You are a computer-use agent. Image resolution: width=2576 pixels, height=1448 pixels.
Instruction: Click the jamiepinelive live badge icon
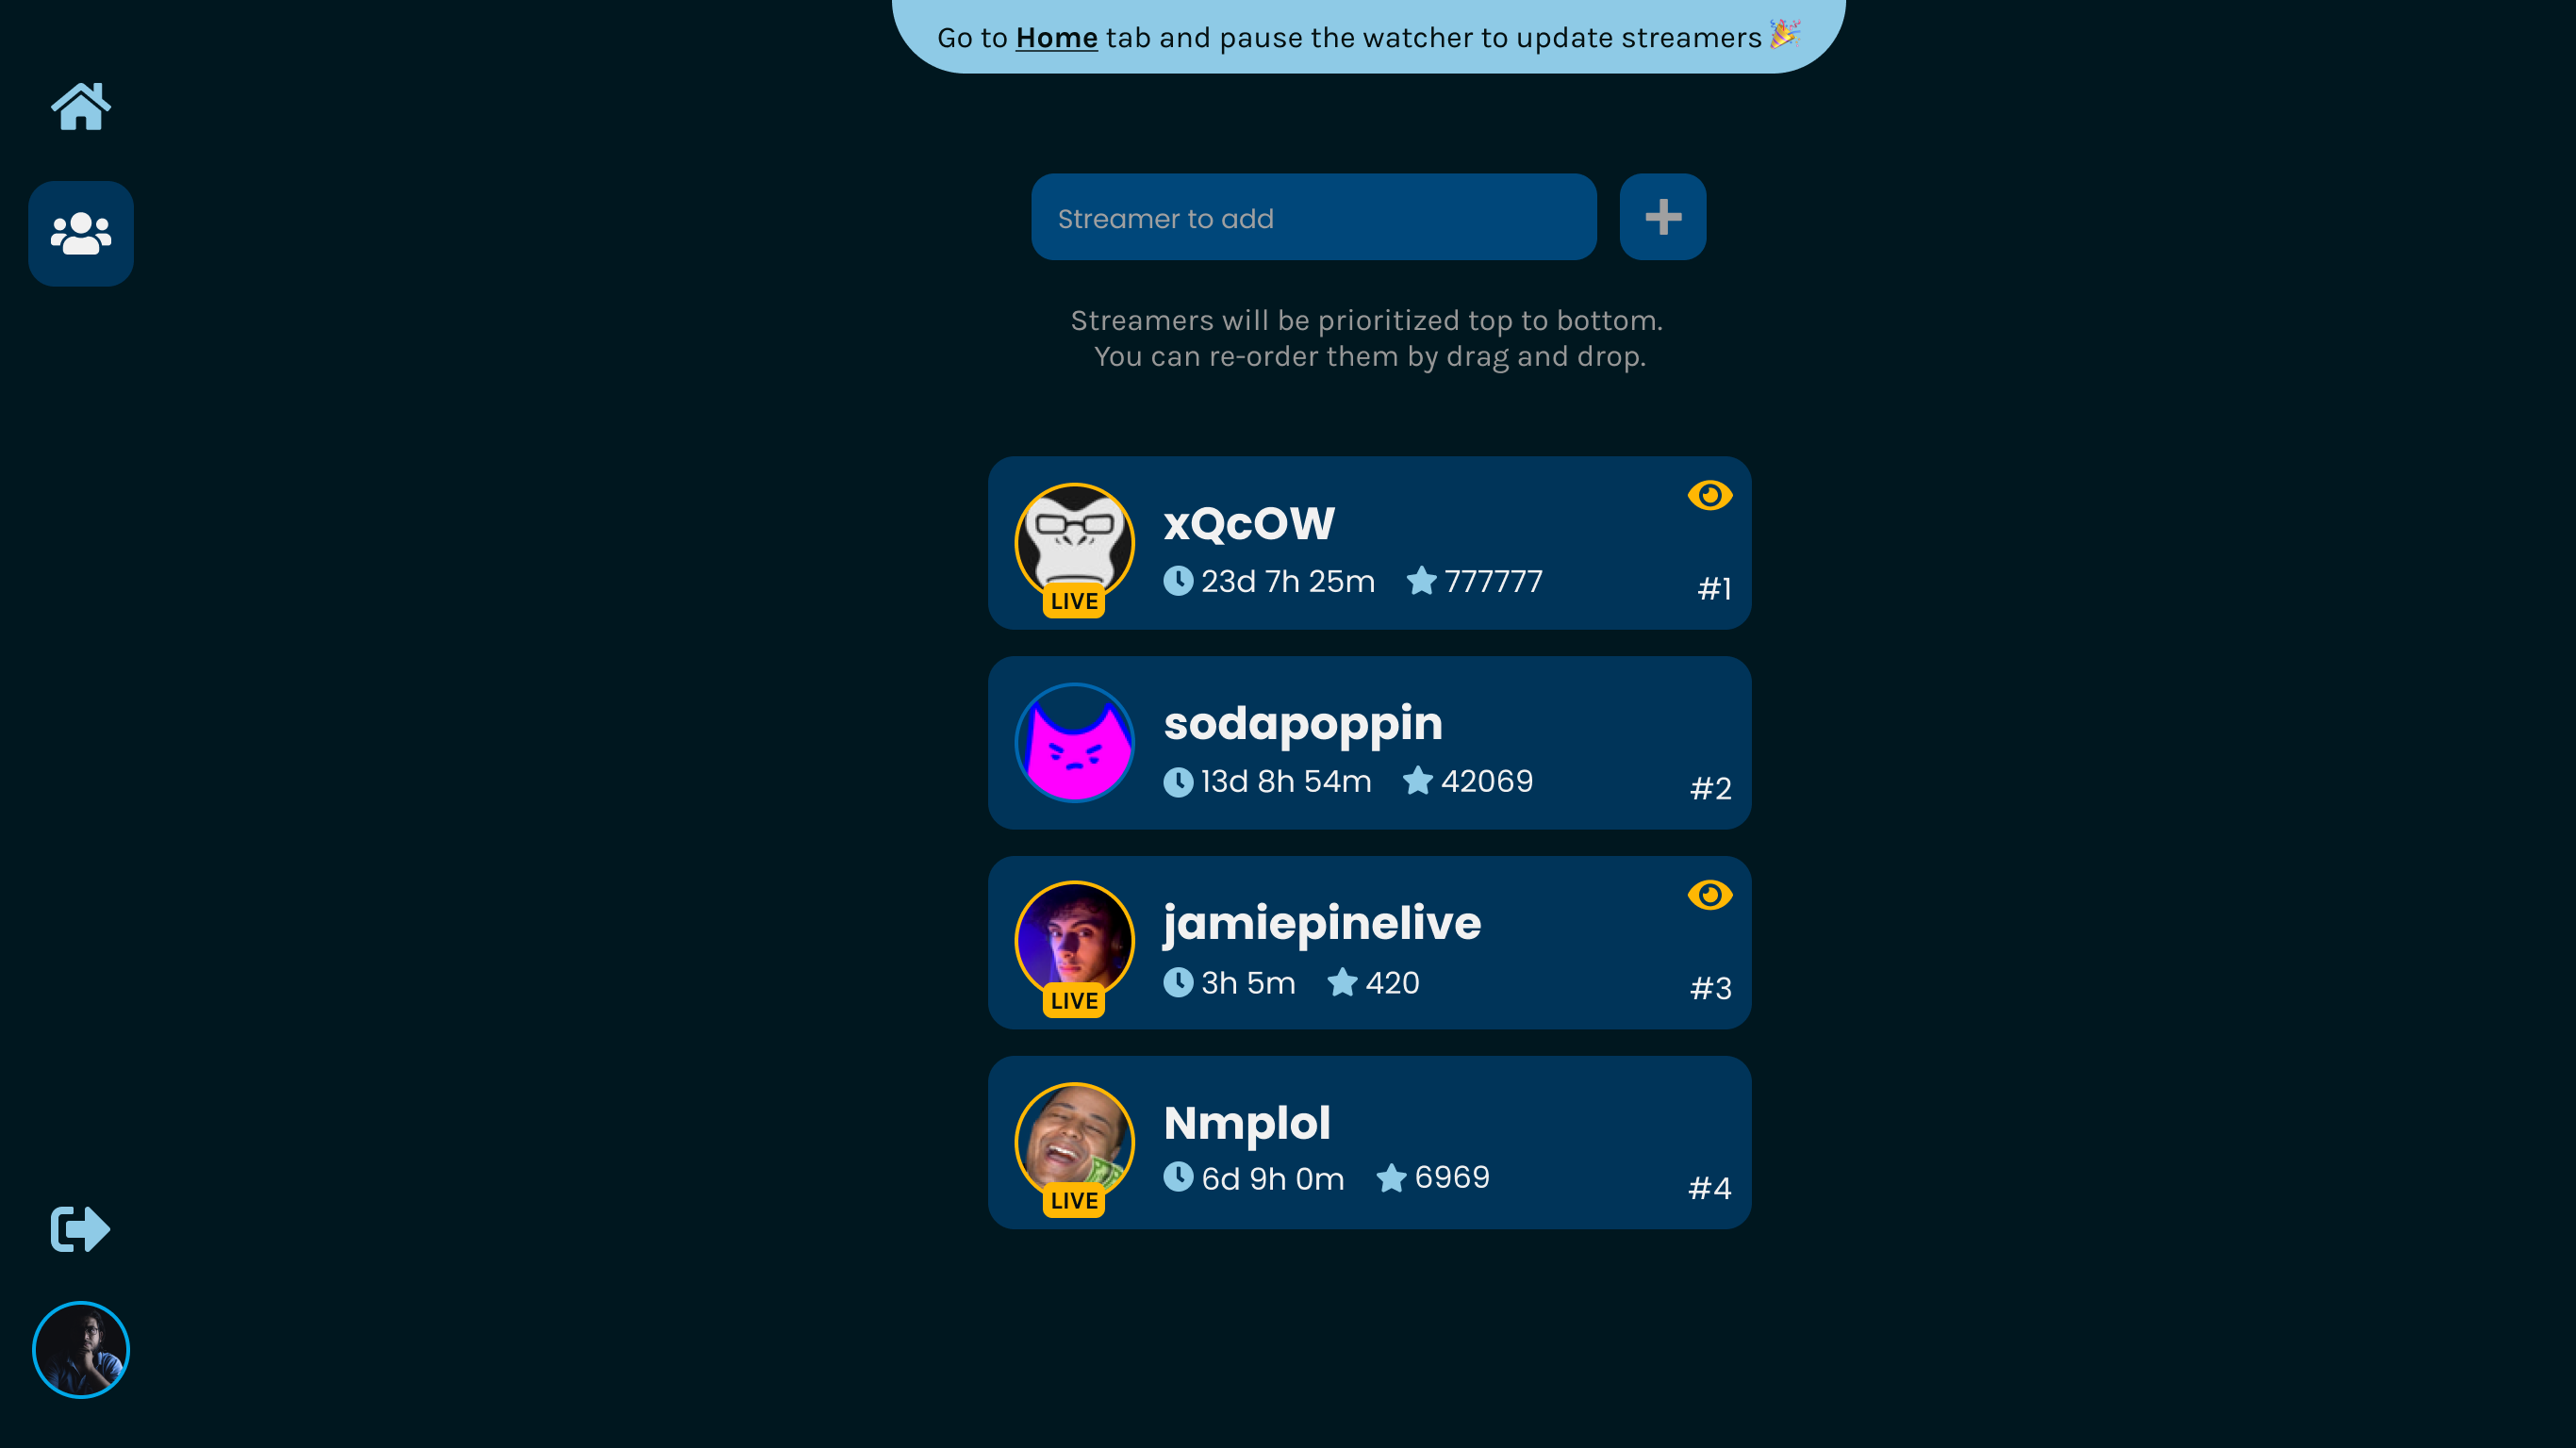(1074, 1001)
